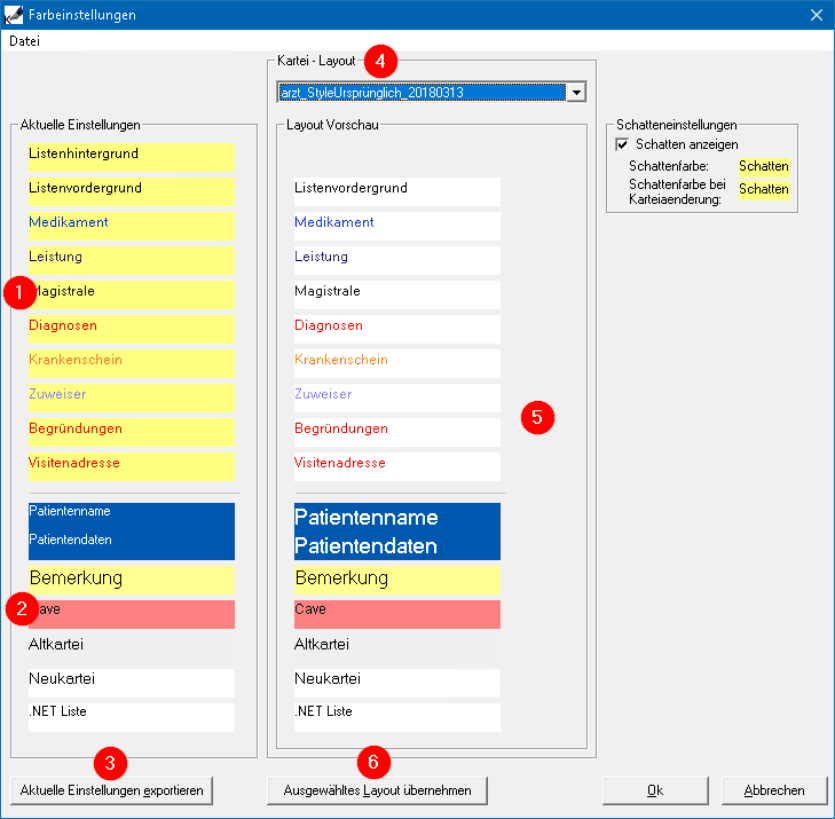Close the Farbeinstellungen window
Screen dimensions: 835x819
pos(816,15)
